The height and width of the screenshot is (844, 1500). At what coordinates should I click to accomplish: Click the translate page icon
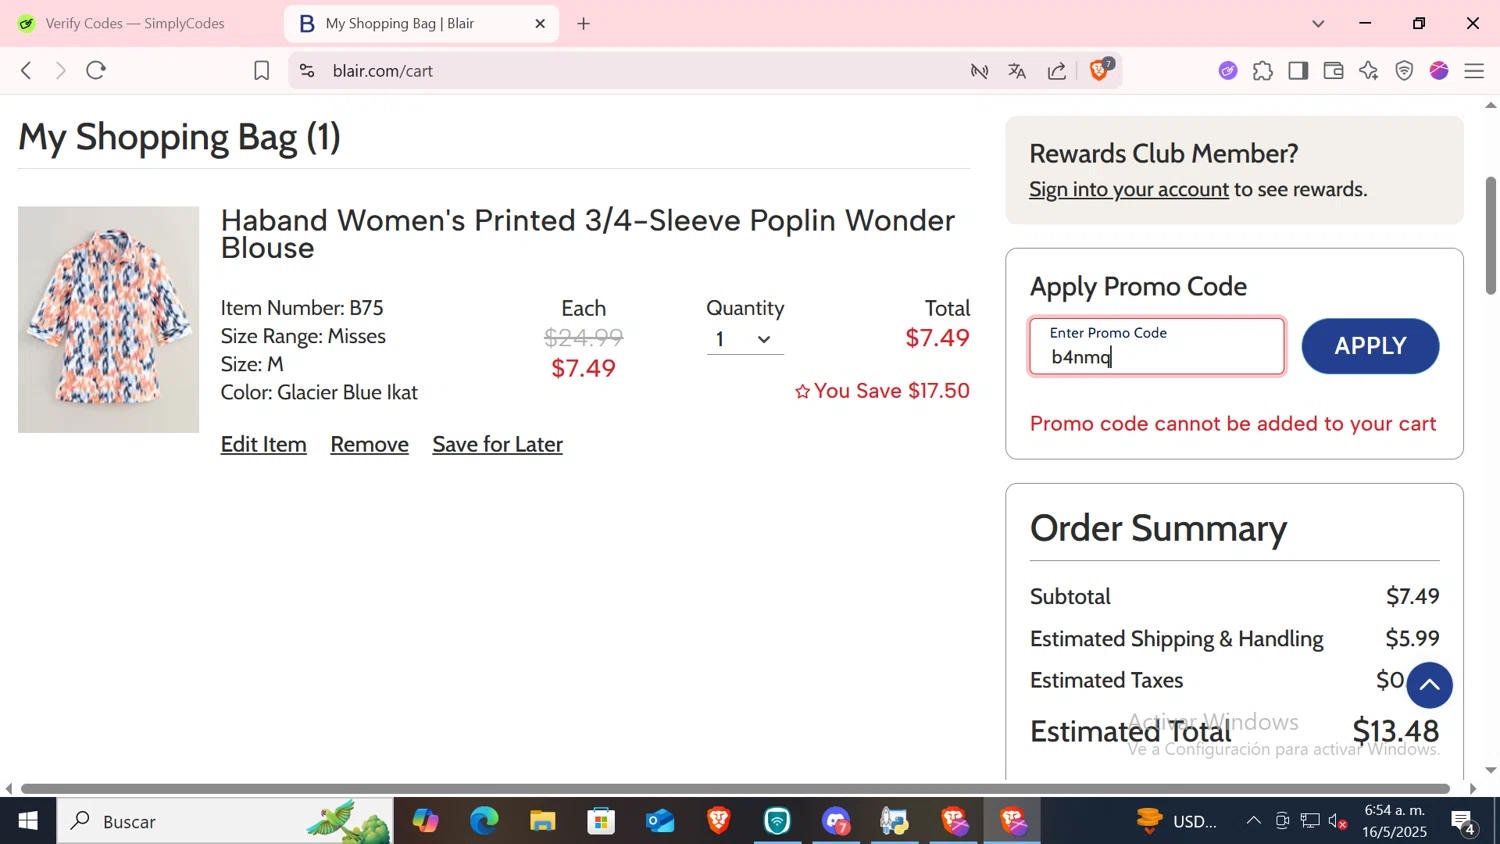pos(1017,70)
